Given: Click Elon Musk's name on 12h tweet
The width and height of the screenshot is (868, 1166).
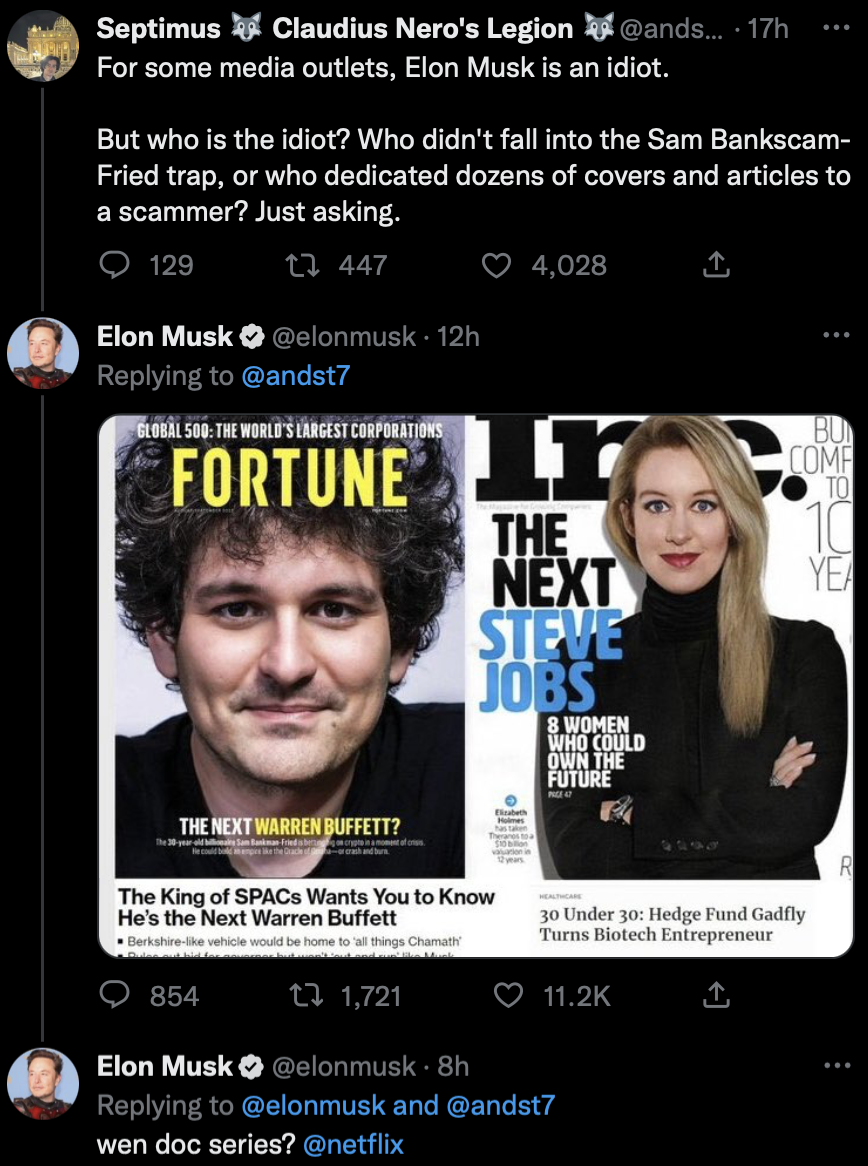Looking at the screenshot, I should point(164,337).
